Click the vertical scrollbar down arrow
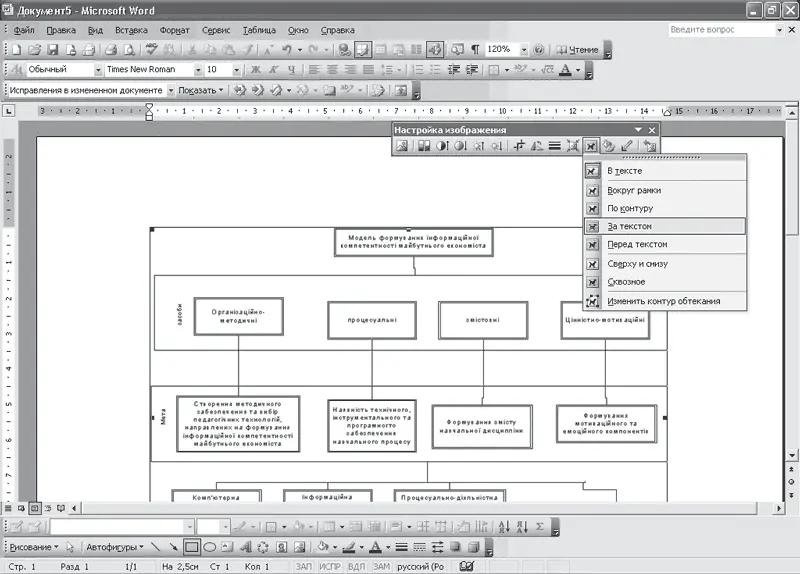This screenshot has width=800, height=574. click(792, 455)
